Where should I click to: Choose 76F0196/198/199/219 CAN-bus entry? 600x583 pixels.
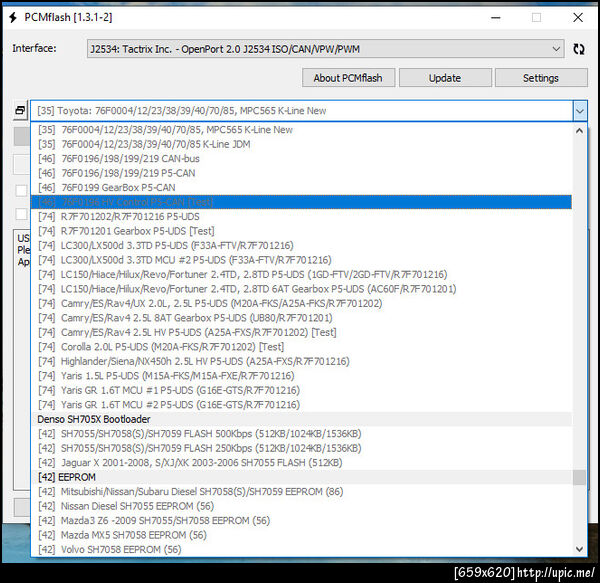(301, 159)
